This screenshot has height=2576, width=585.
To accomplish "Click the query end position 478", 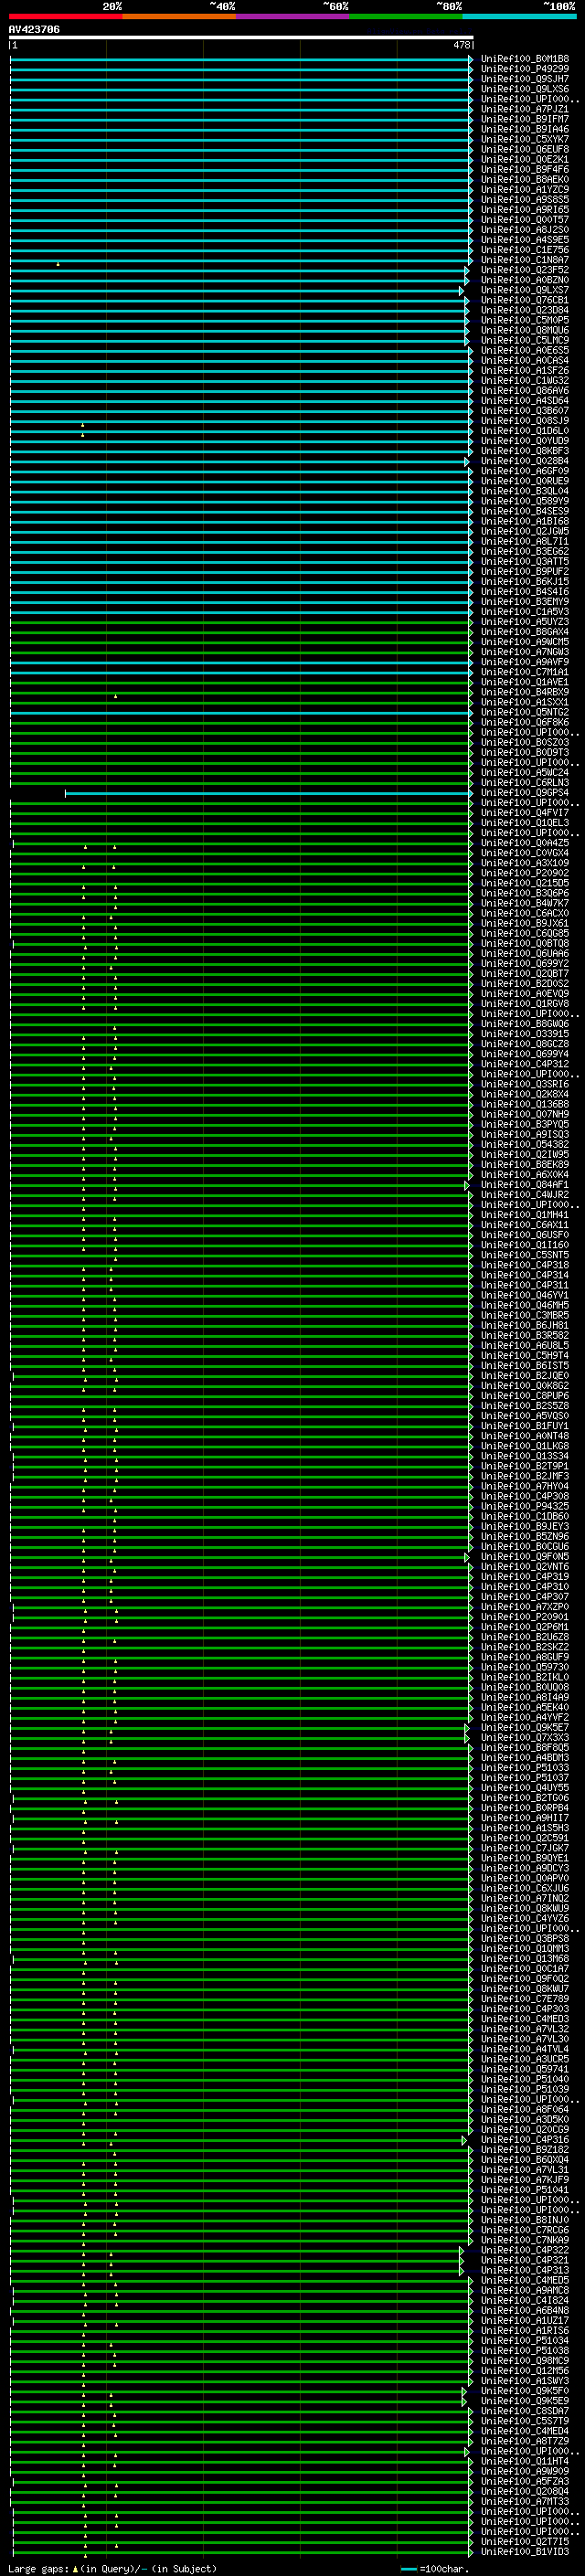I will click(461, 45).
